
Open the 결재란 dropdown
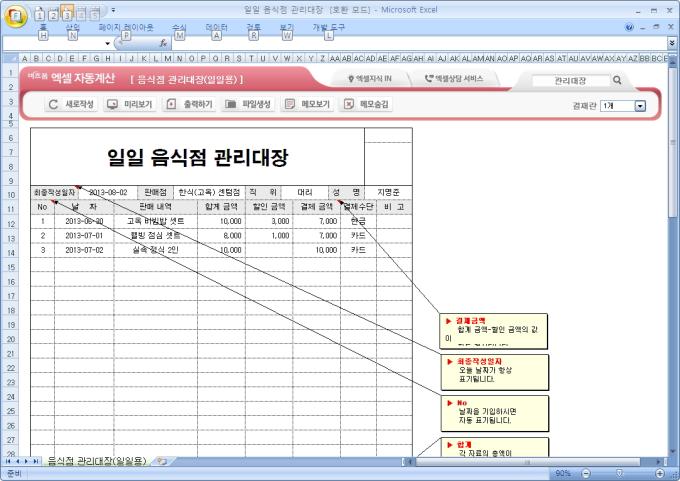pos(640,106)
